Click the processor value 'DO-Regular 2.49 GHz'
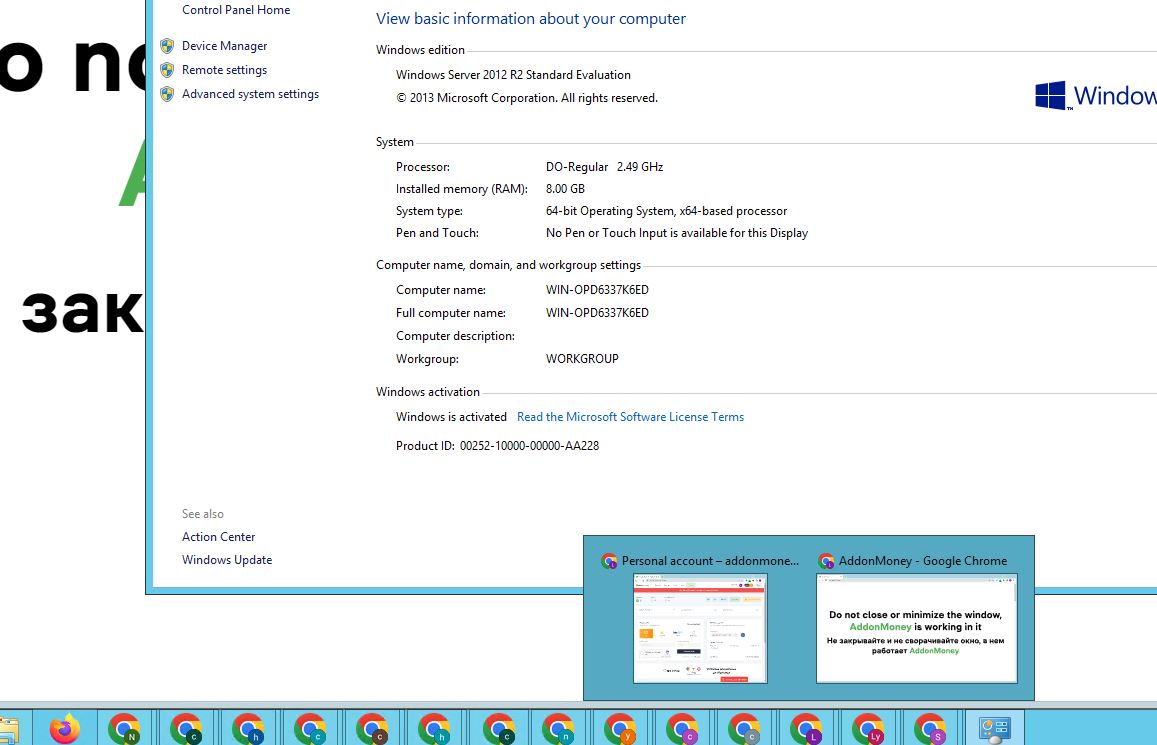The width and height of the screenshot is (1157, 745). point(604,167)
